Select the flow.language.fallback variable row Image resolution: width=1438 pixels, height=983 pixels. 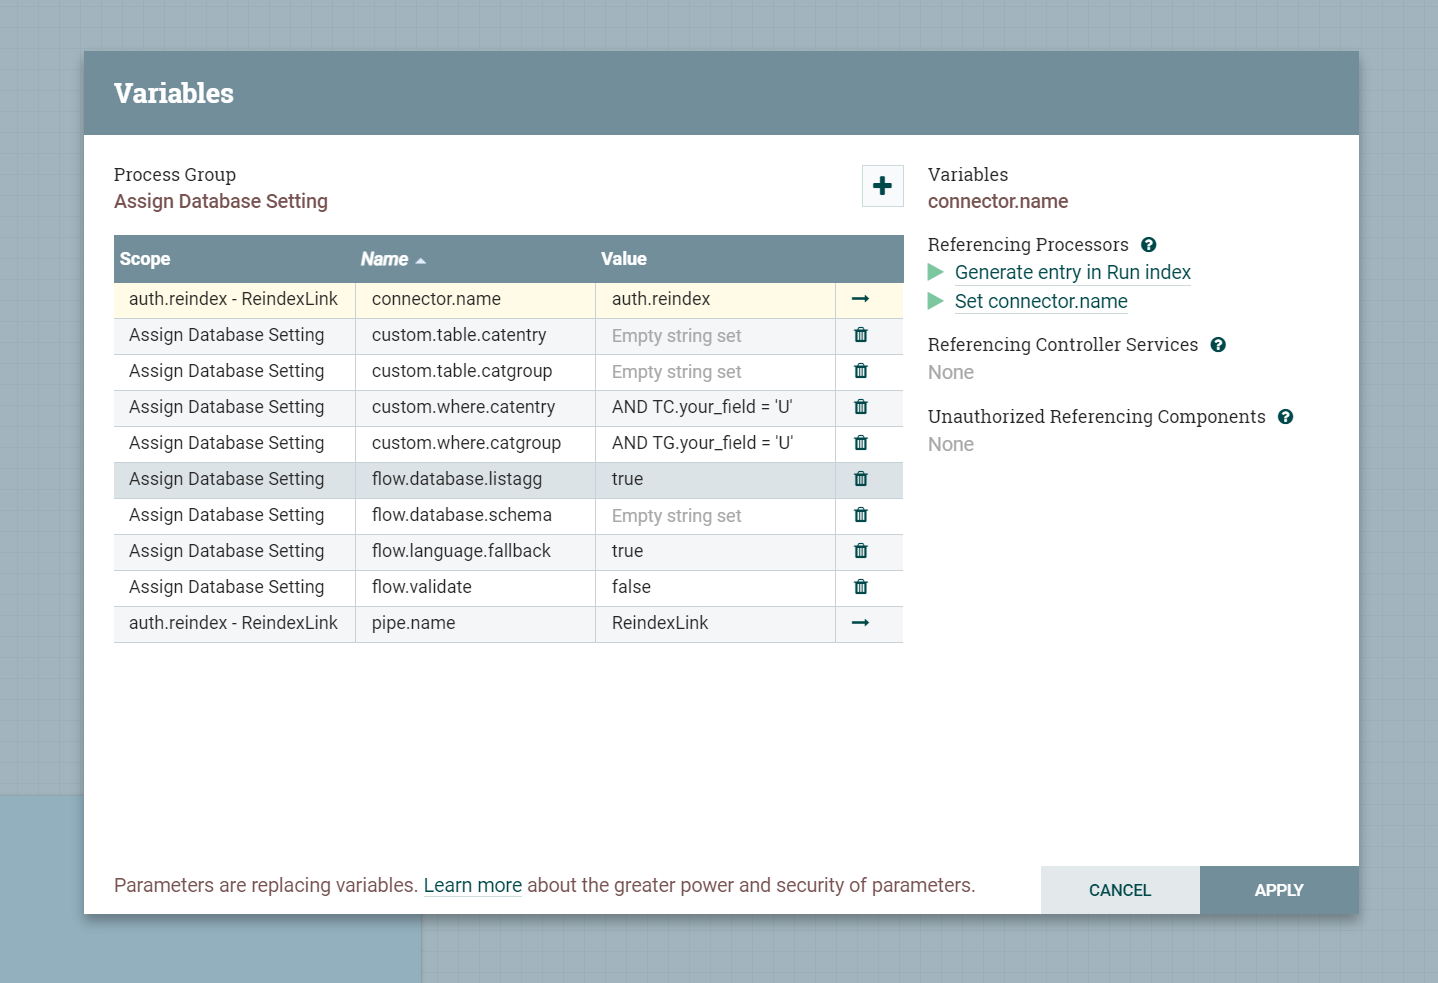pos(461,551)
